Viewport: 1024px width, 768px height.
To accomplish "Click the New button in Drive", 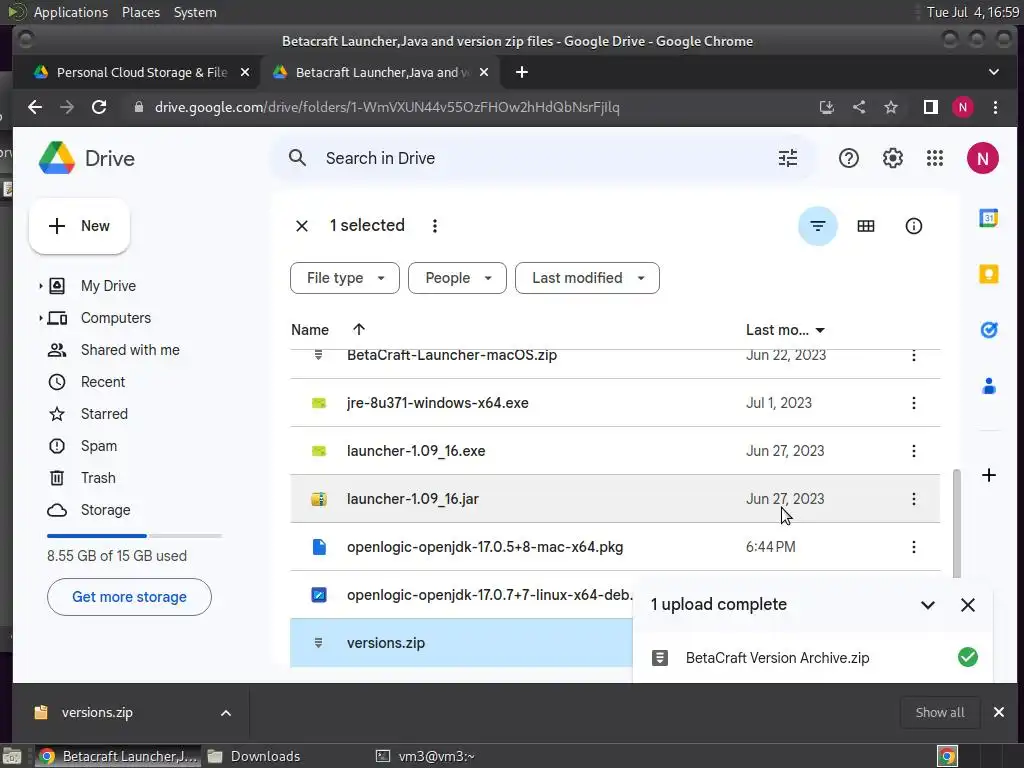I will click(79, 226).
